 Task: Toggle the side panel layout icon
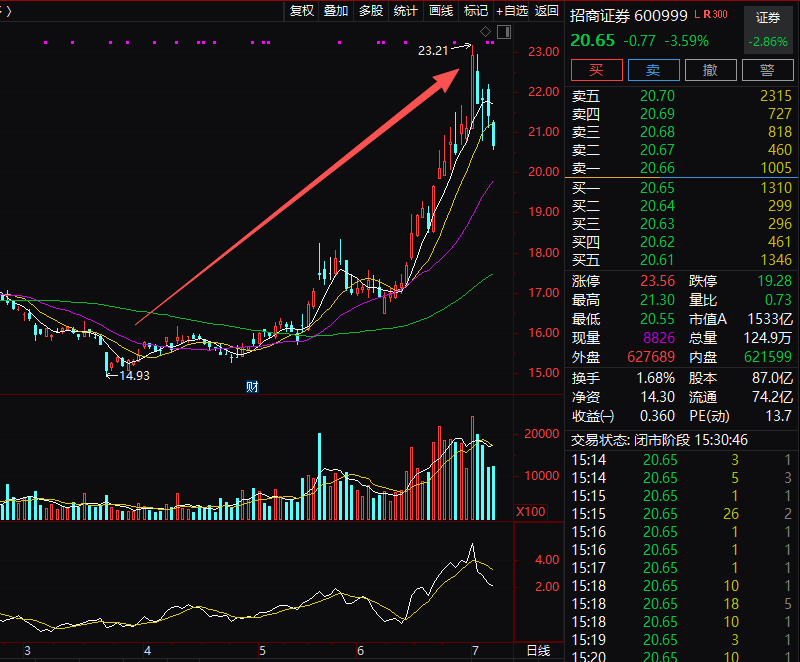coord(504,32)
